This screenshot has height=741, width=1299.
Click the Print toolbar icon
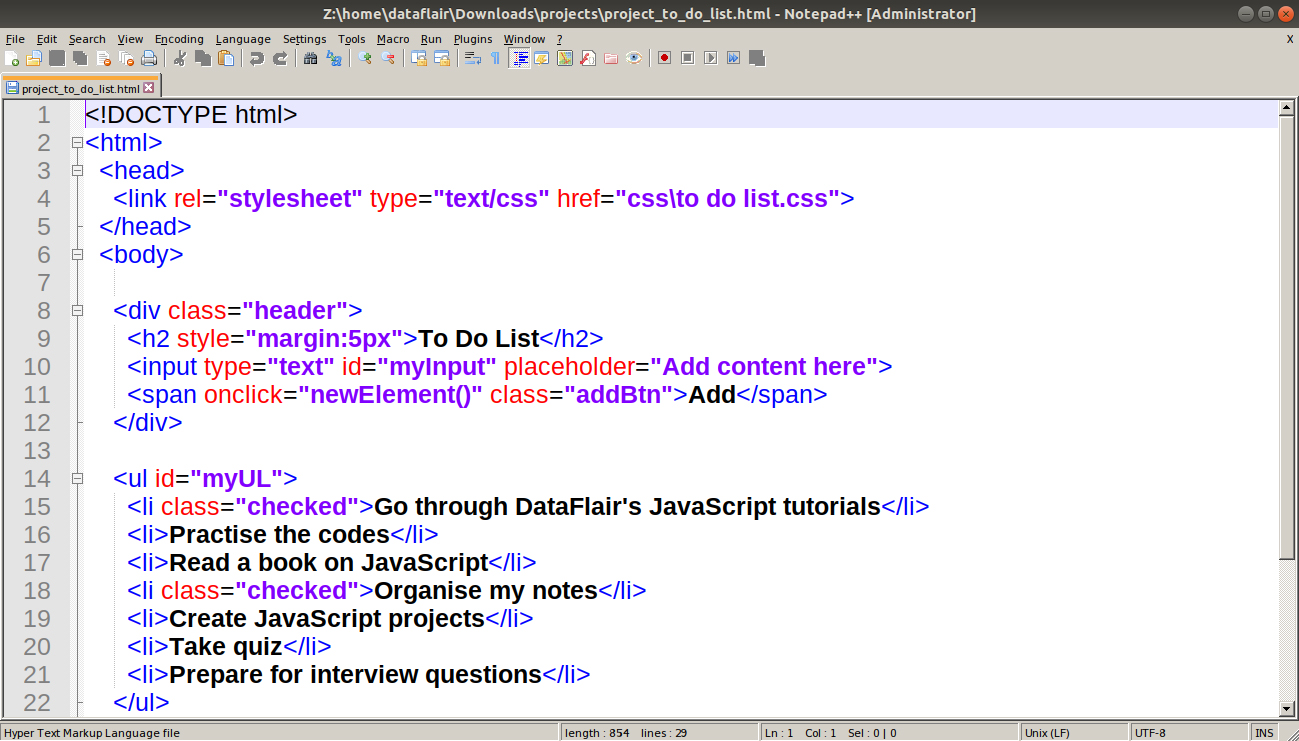pyautogui.click(x=150, y=58)
